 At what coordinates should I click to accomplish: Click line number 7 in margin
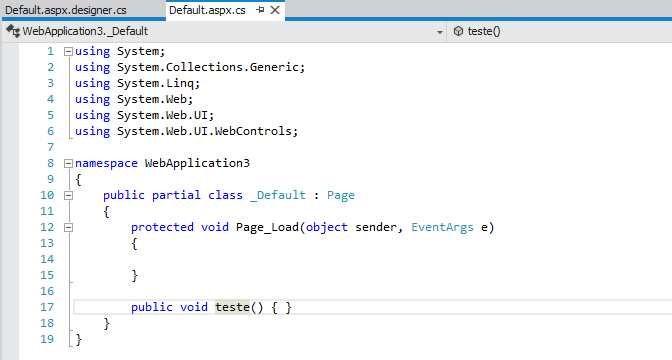pyautogui.click(x=51, y=147)
